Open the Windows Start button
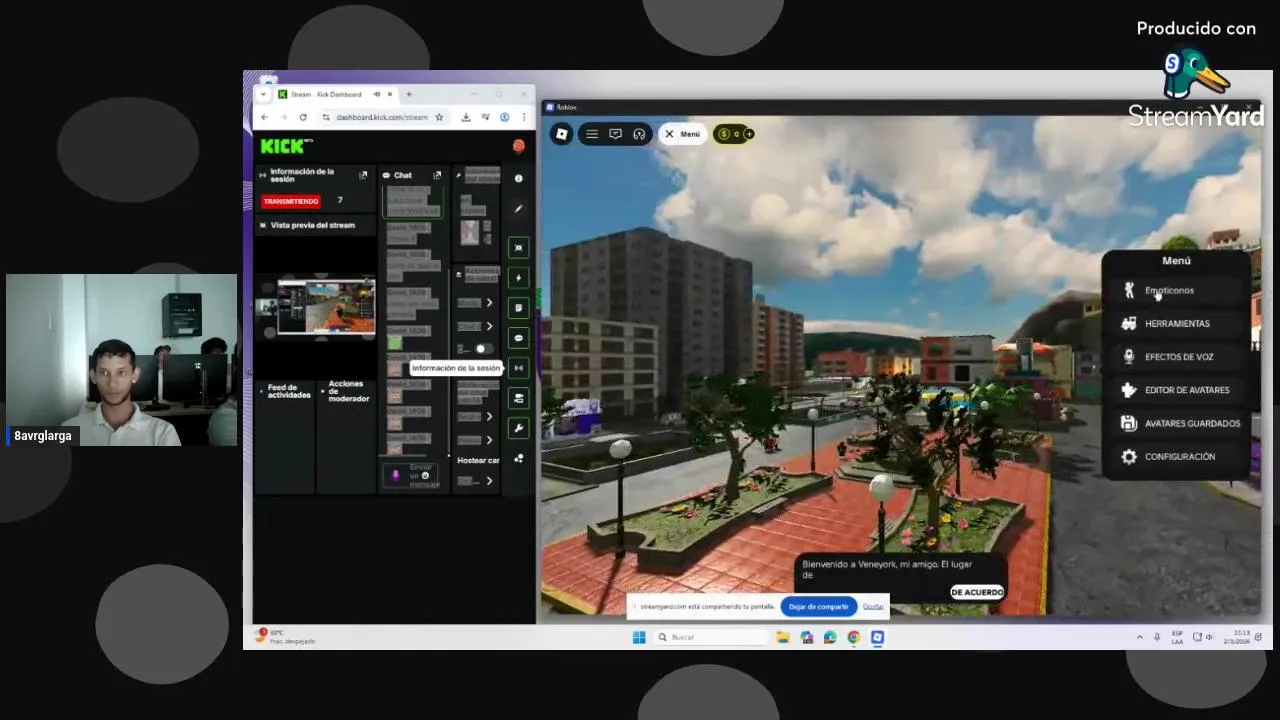Viewport: 1280px width, 720px height. (x=639, y=637)
